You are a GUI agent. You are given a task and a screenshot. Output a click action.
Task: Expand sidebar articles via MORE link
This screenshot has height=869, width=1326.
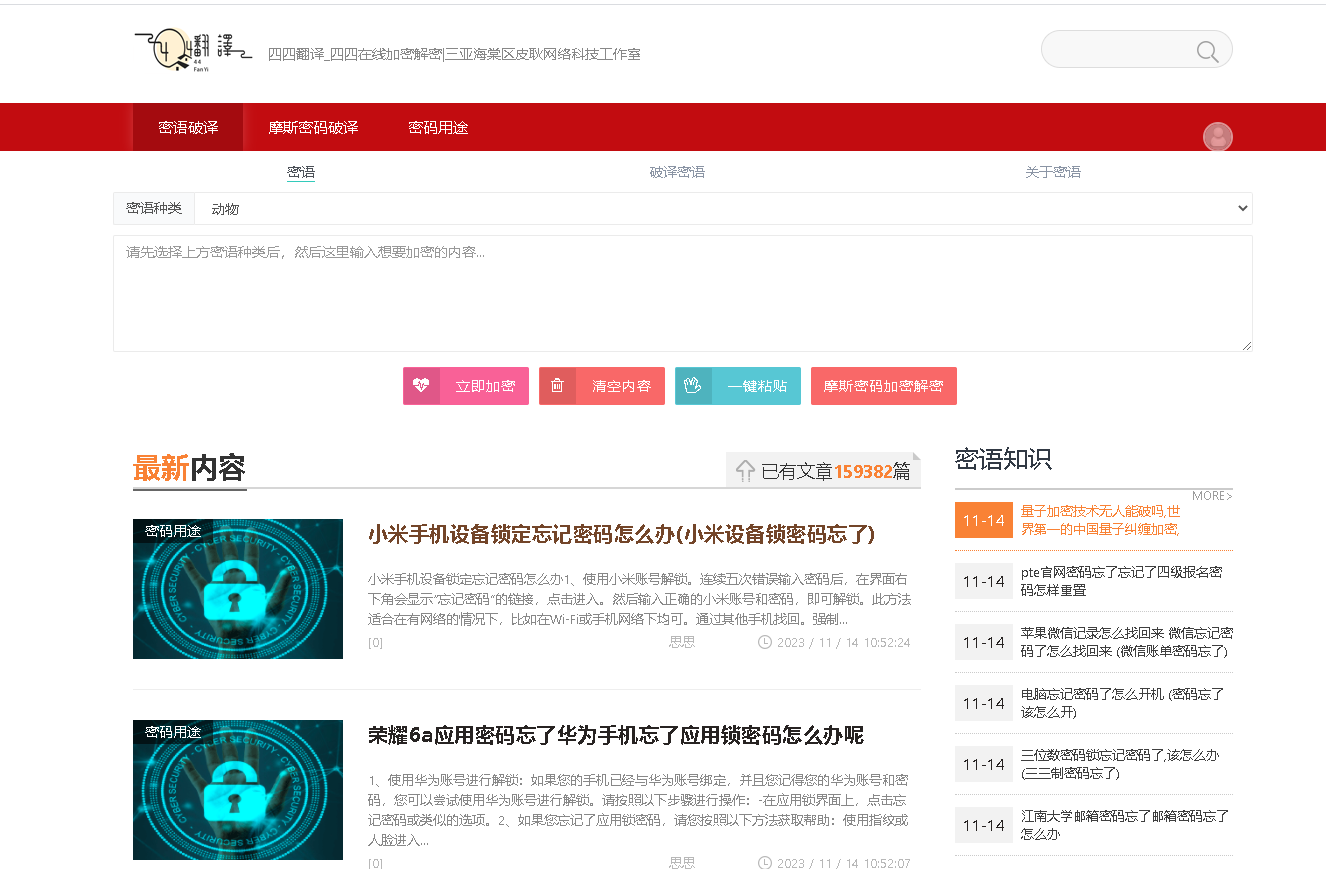click(x=1210, y=495)
